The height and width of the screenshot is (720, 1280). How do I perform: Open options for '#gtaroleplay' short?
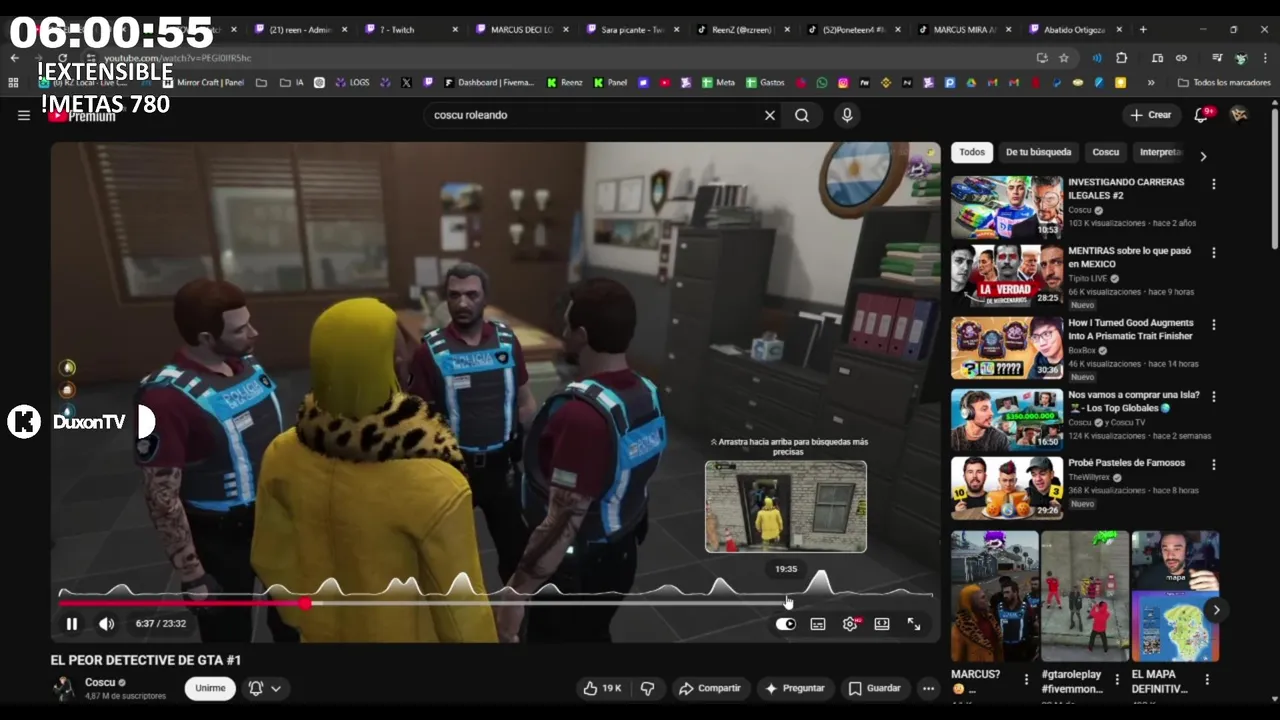[1116, 679]
